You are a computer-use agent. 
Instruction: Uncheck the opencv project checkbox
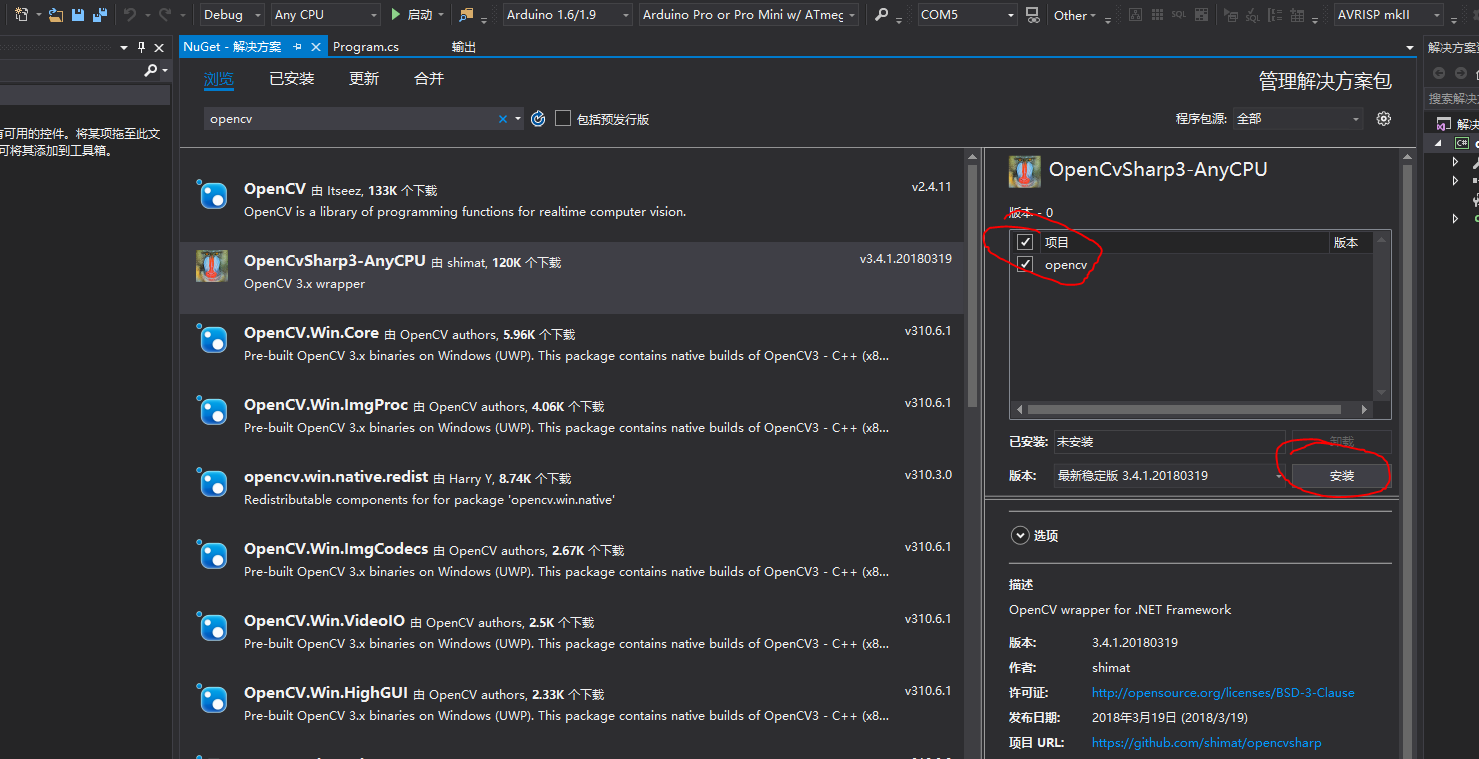[1025, 265]
